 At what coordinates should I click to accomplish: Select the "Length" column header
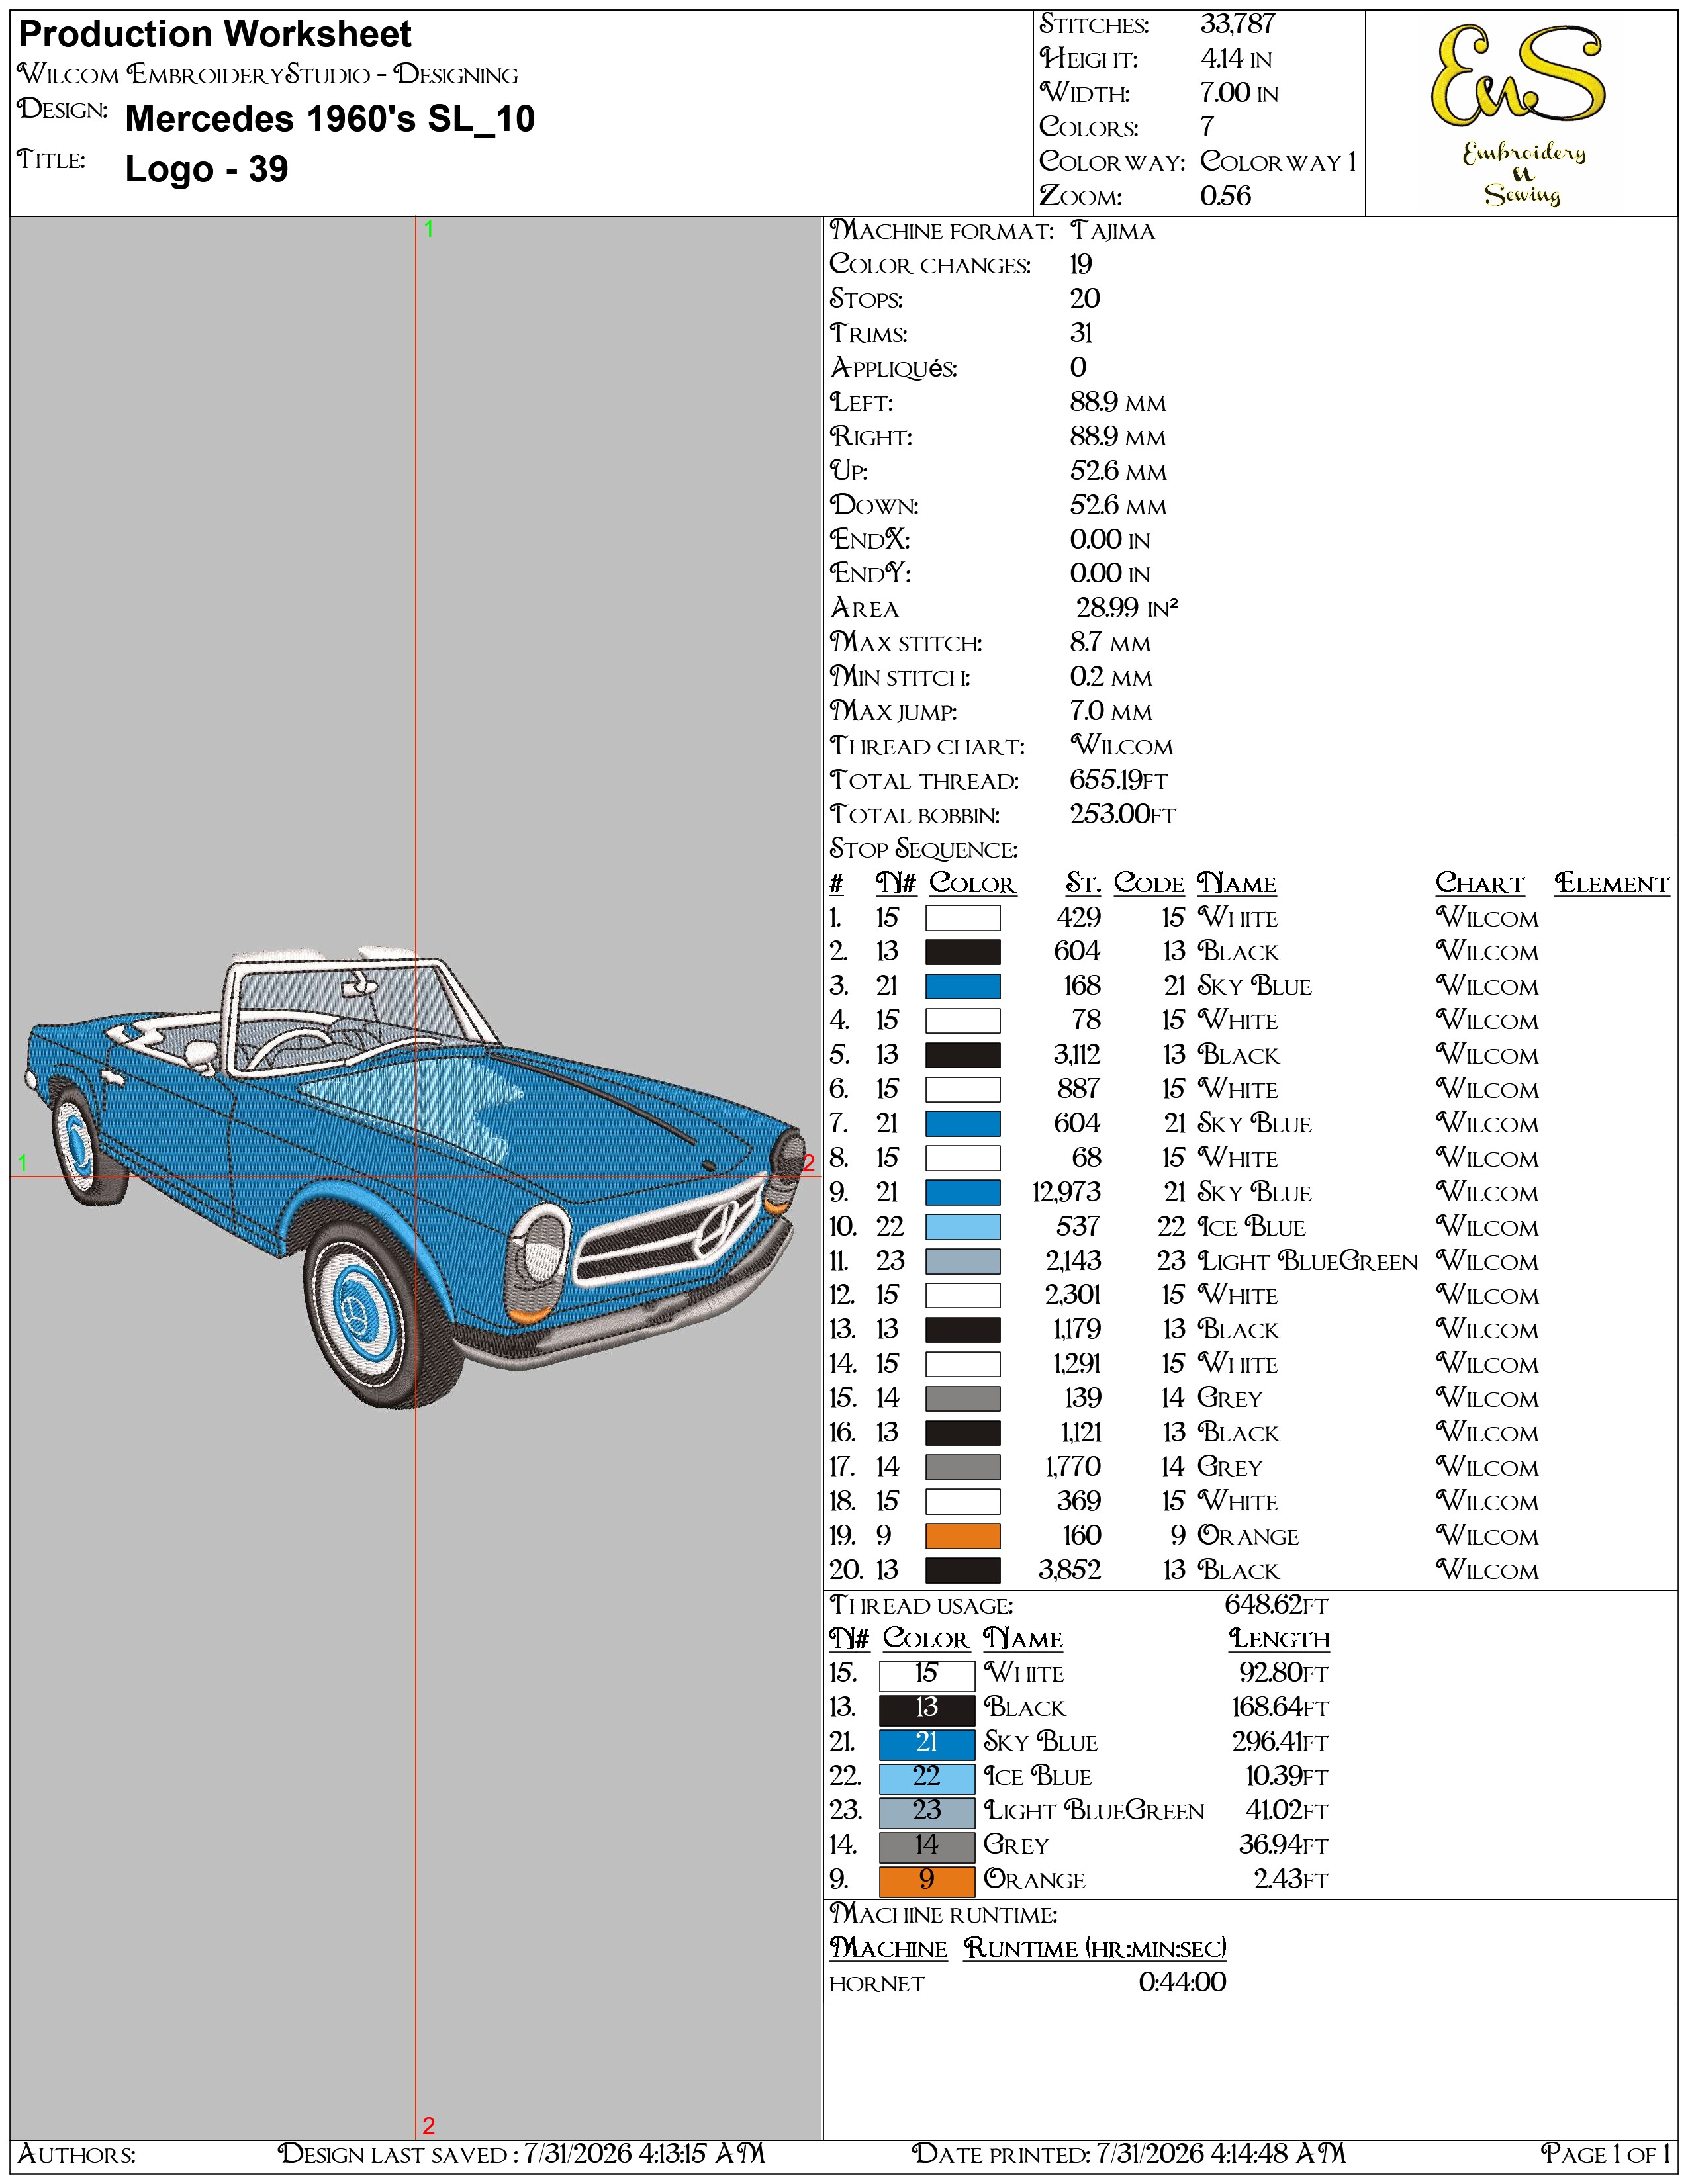point(1280,1639)
